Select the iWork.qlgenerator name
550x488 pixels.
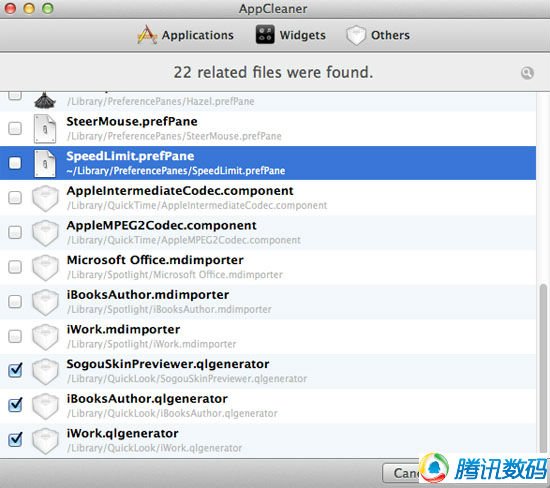point(122,434)
